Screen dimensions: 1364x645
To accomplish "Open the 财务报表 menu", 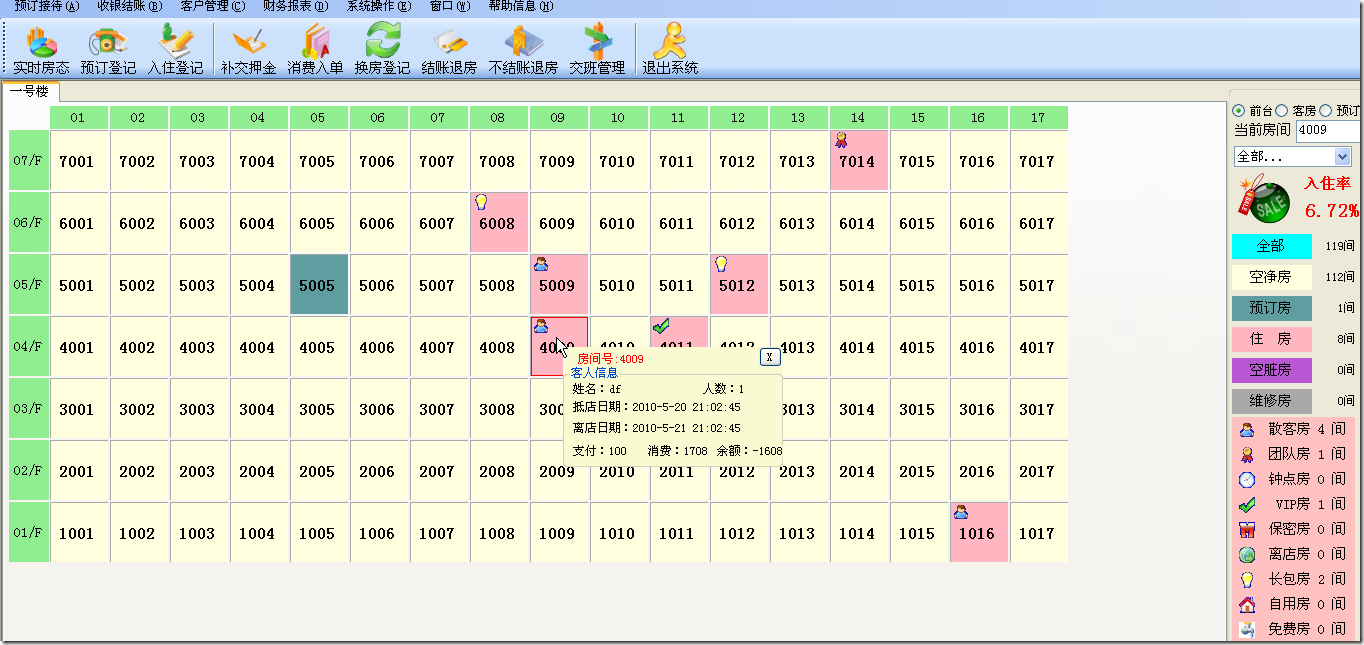I will [x=295, y=6].
